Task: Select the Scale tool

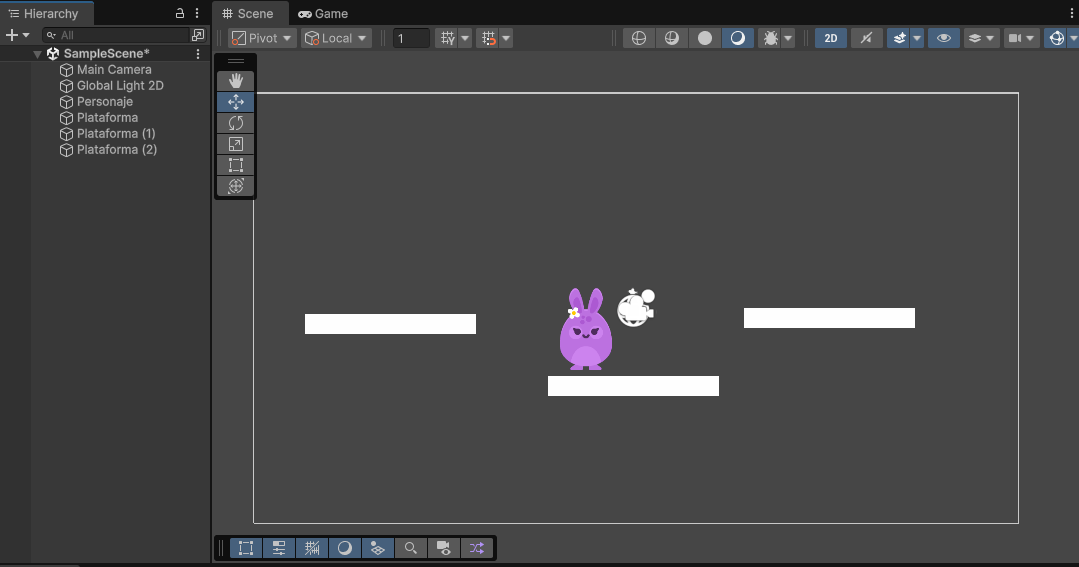Action: 236,144
